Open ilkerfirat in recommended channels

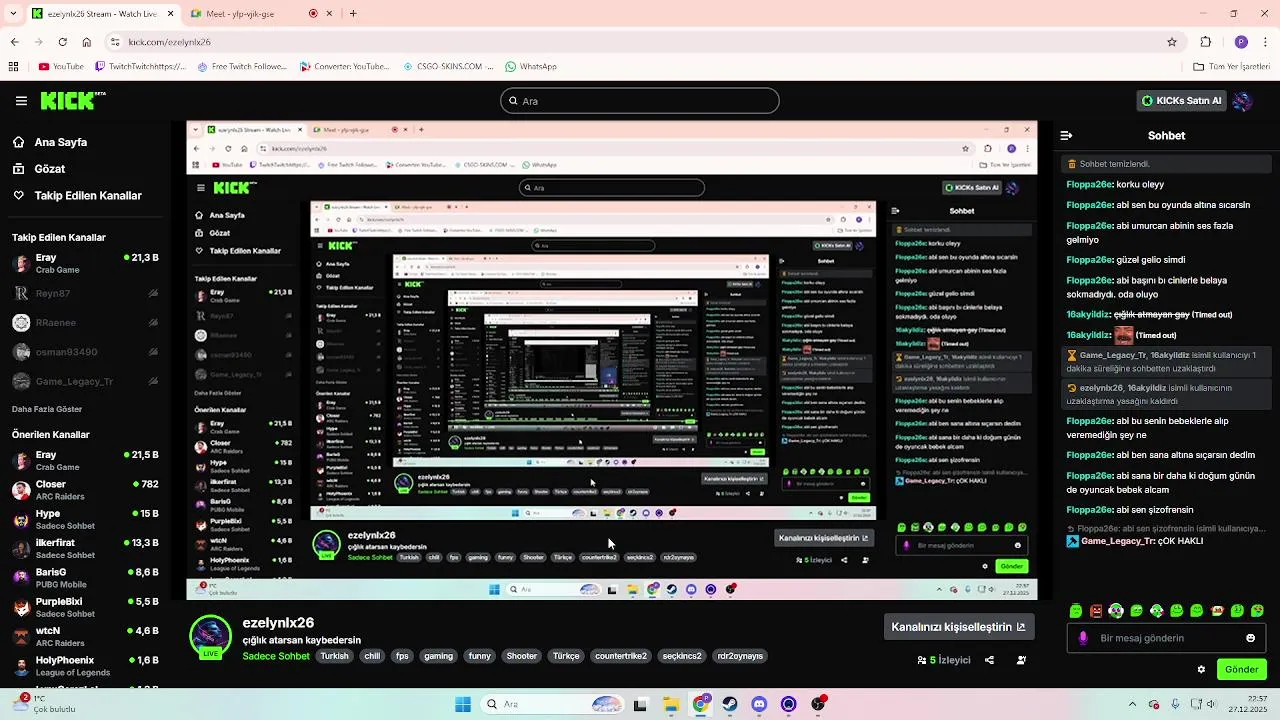tap(85, 549)
